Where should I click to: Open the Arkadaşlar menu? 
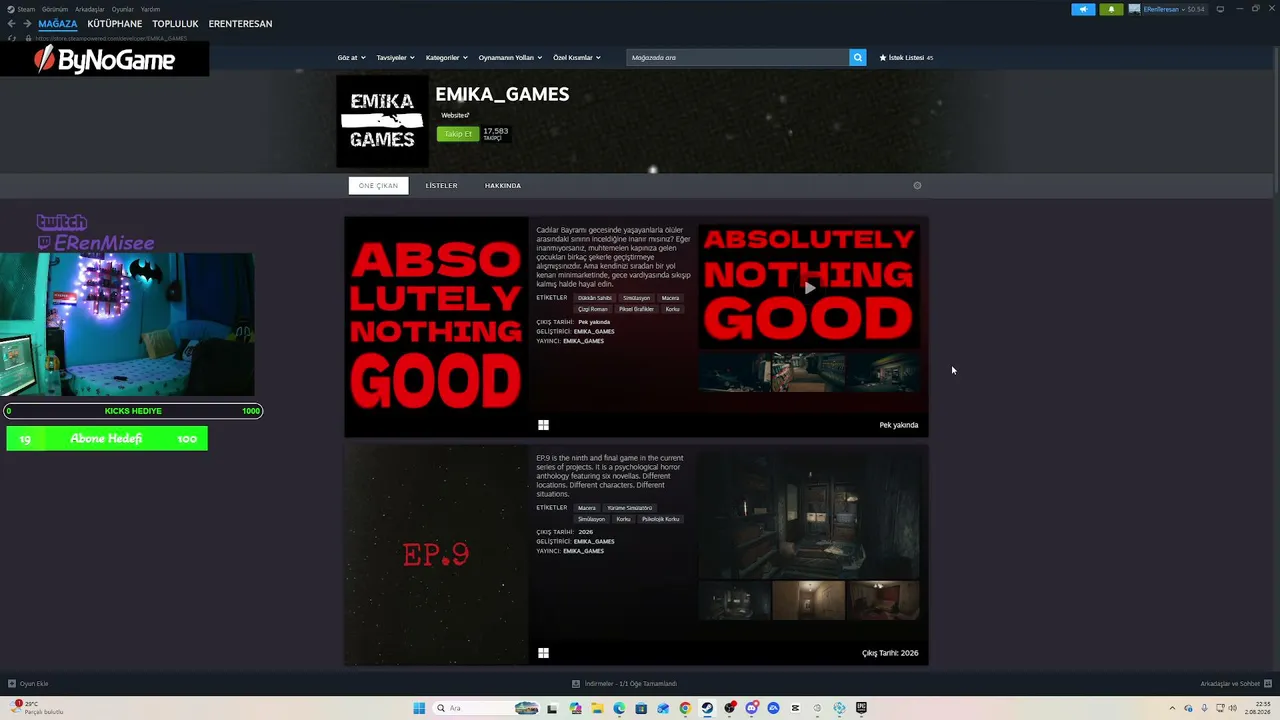pyautogui.click(x=90, y=9)
